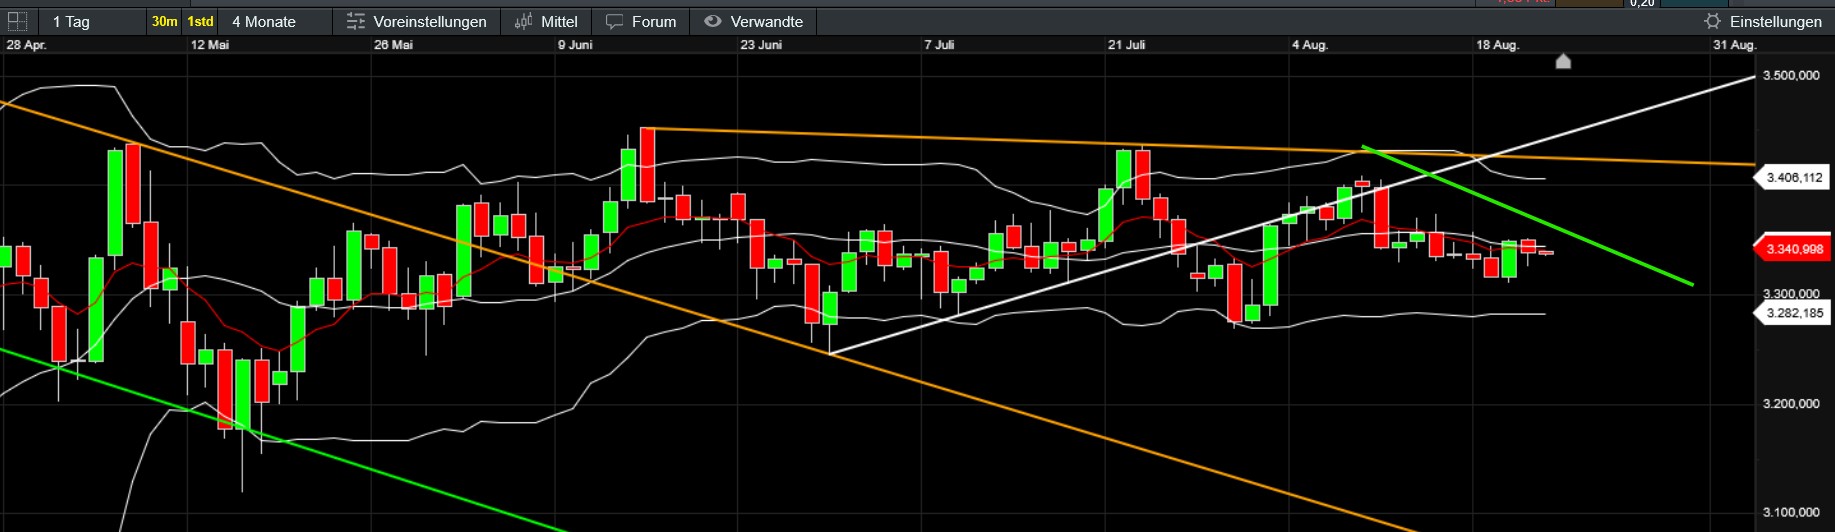Screen dimensions: 1835x532
Task: Click the 3.200,000 price axis label
Action: click(1791, 404)
